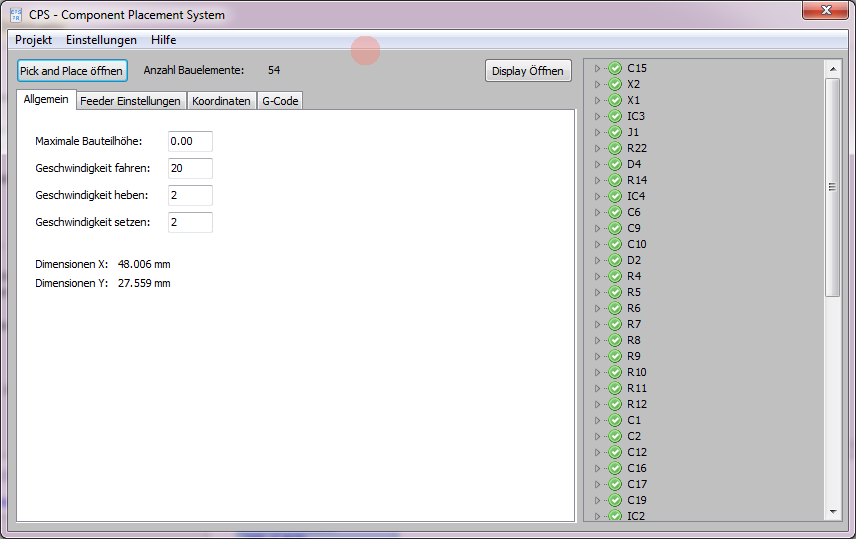Click the scroll up arrow of component list
856x539 pixels.
point(833,69)
